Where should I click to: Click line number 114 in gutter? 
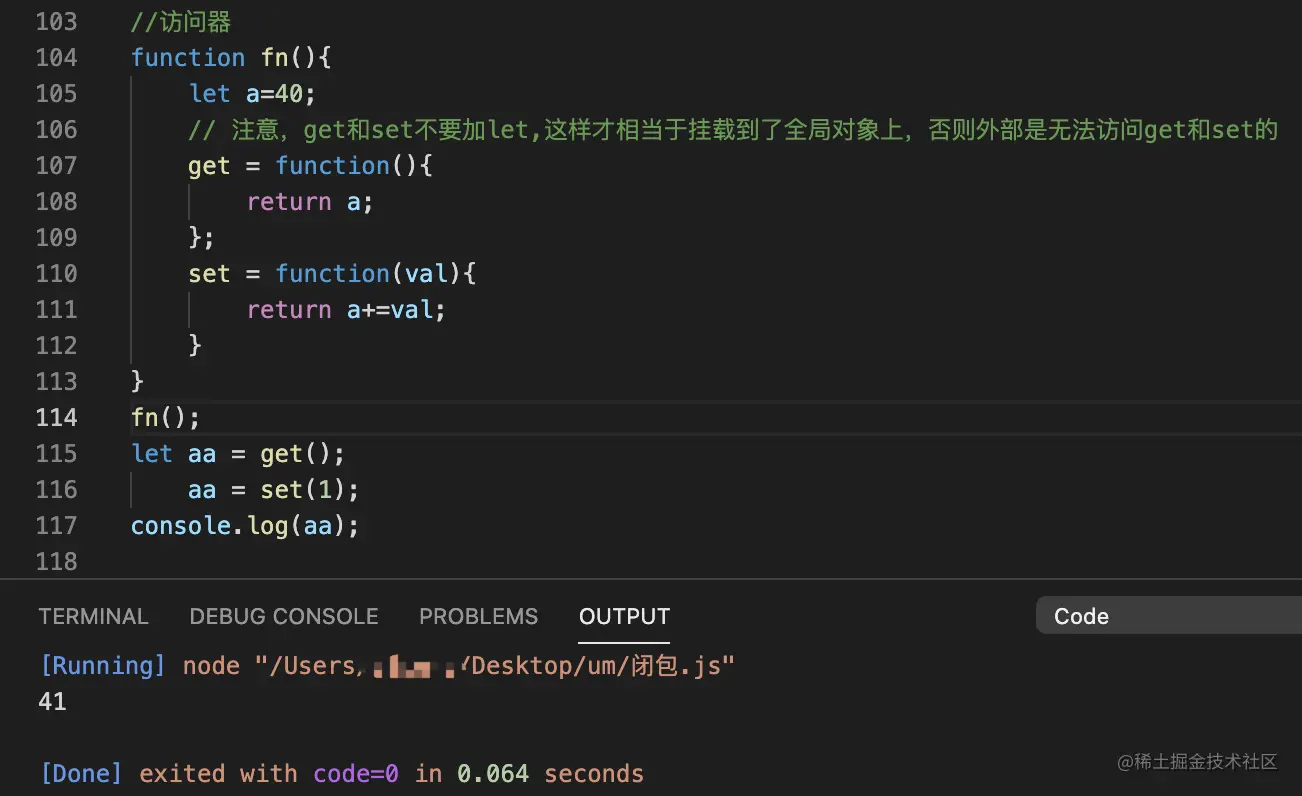pyautogui.click(x=56, y=417)
